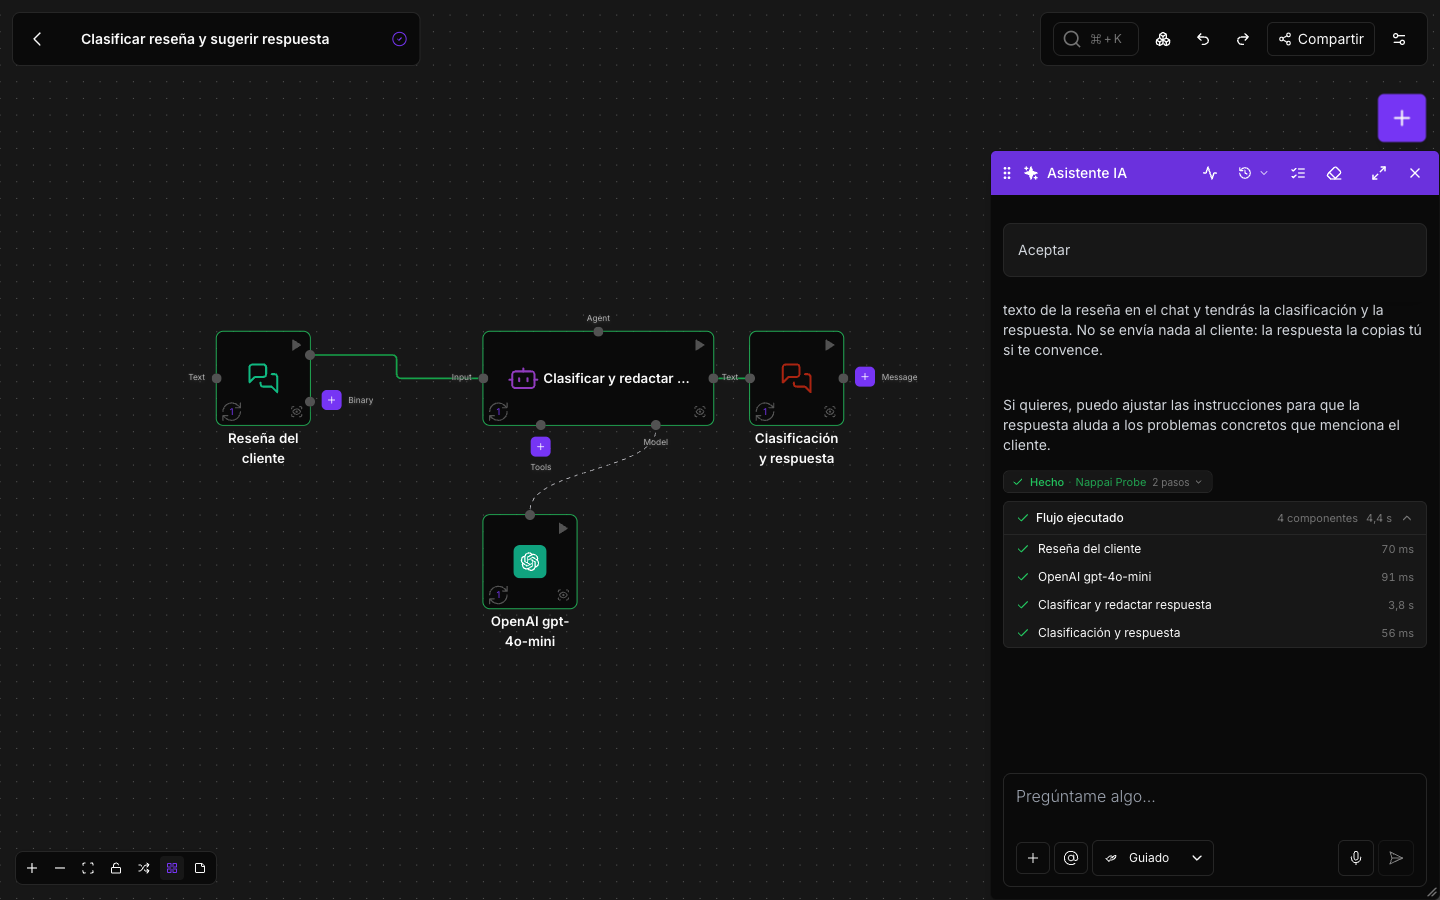Viewport: 1440px width, 900px height.
Task: Select the Reseña del cliente run row
Action: [1215, 549]
